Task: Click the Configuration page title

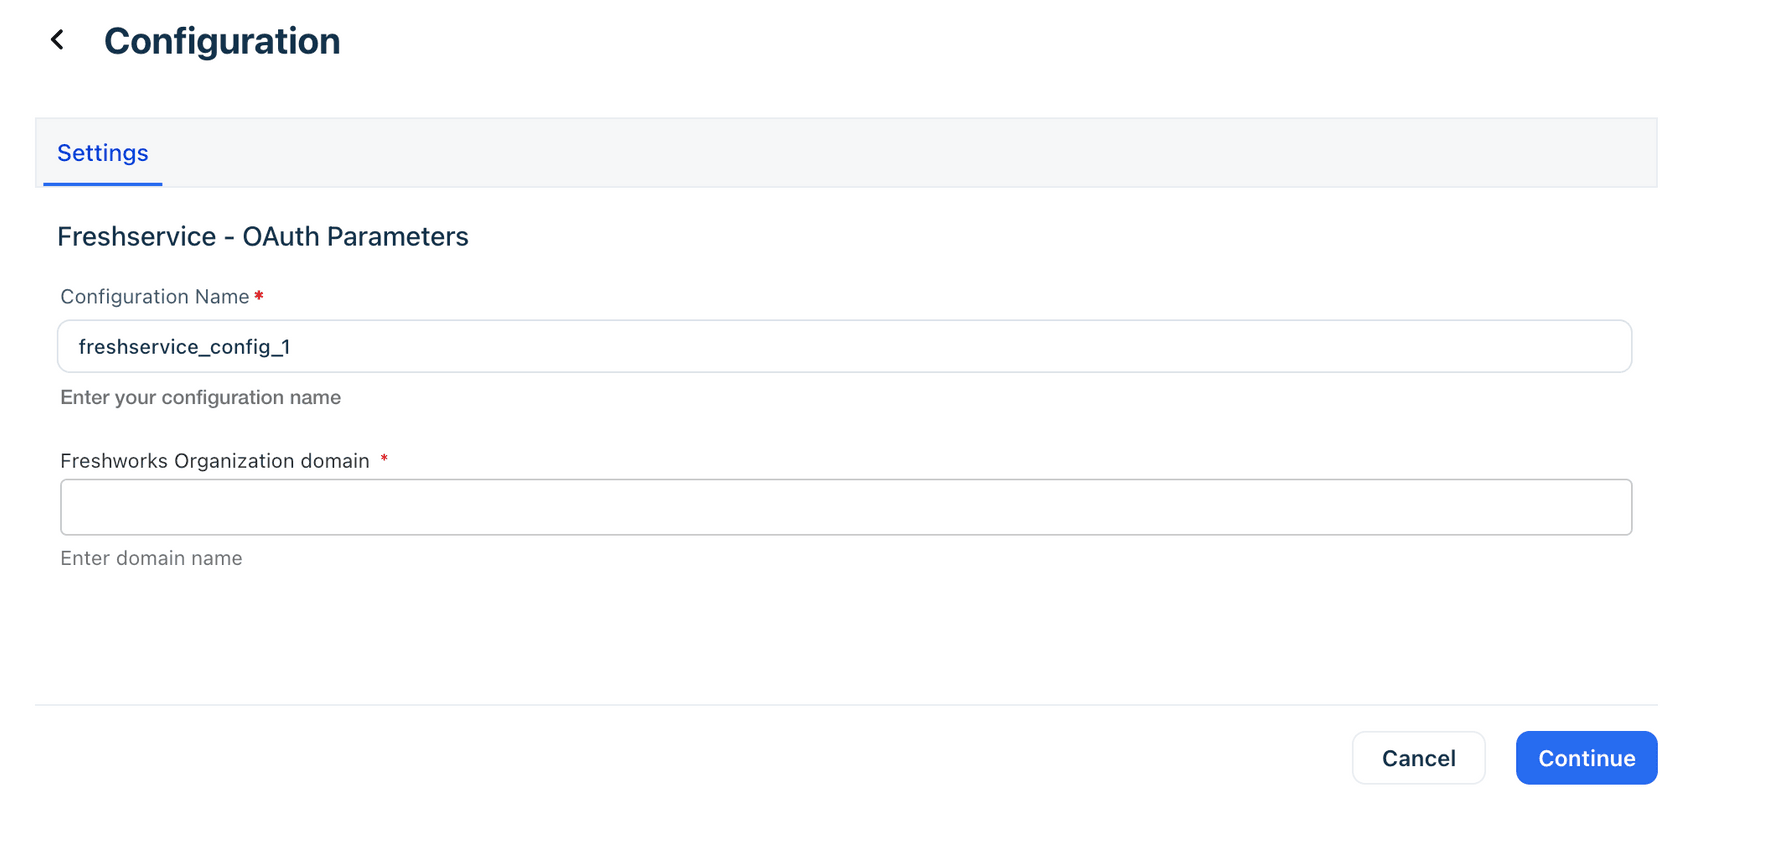Action: 222,41
